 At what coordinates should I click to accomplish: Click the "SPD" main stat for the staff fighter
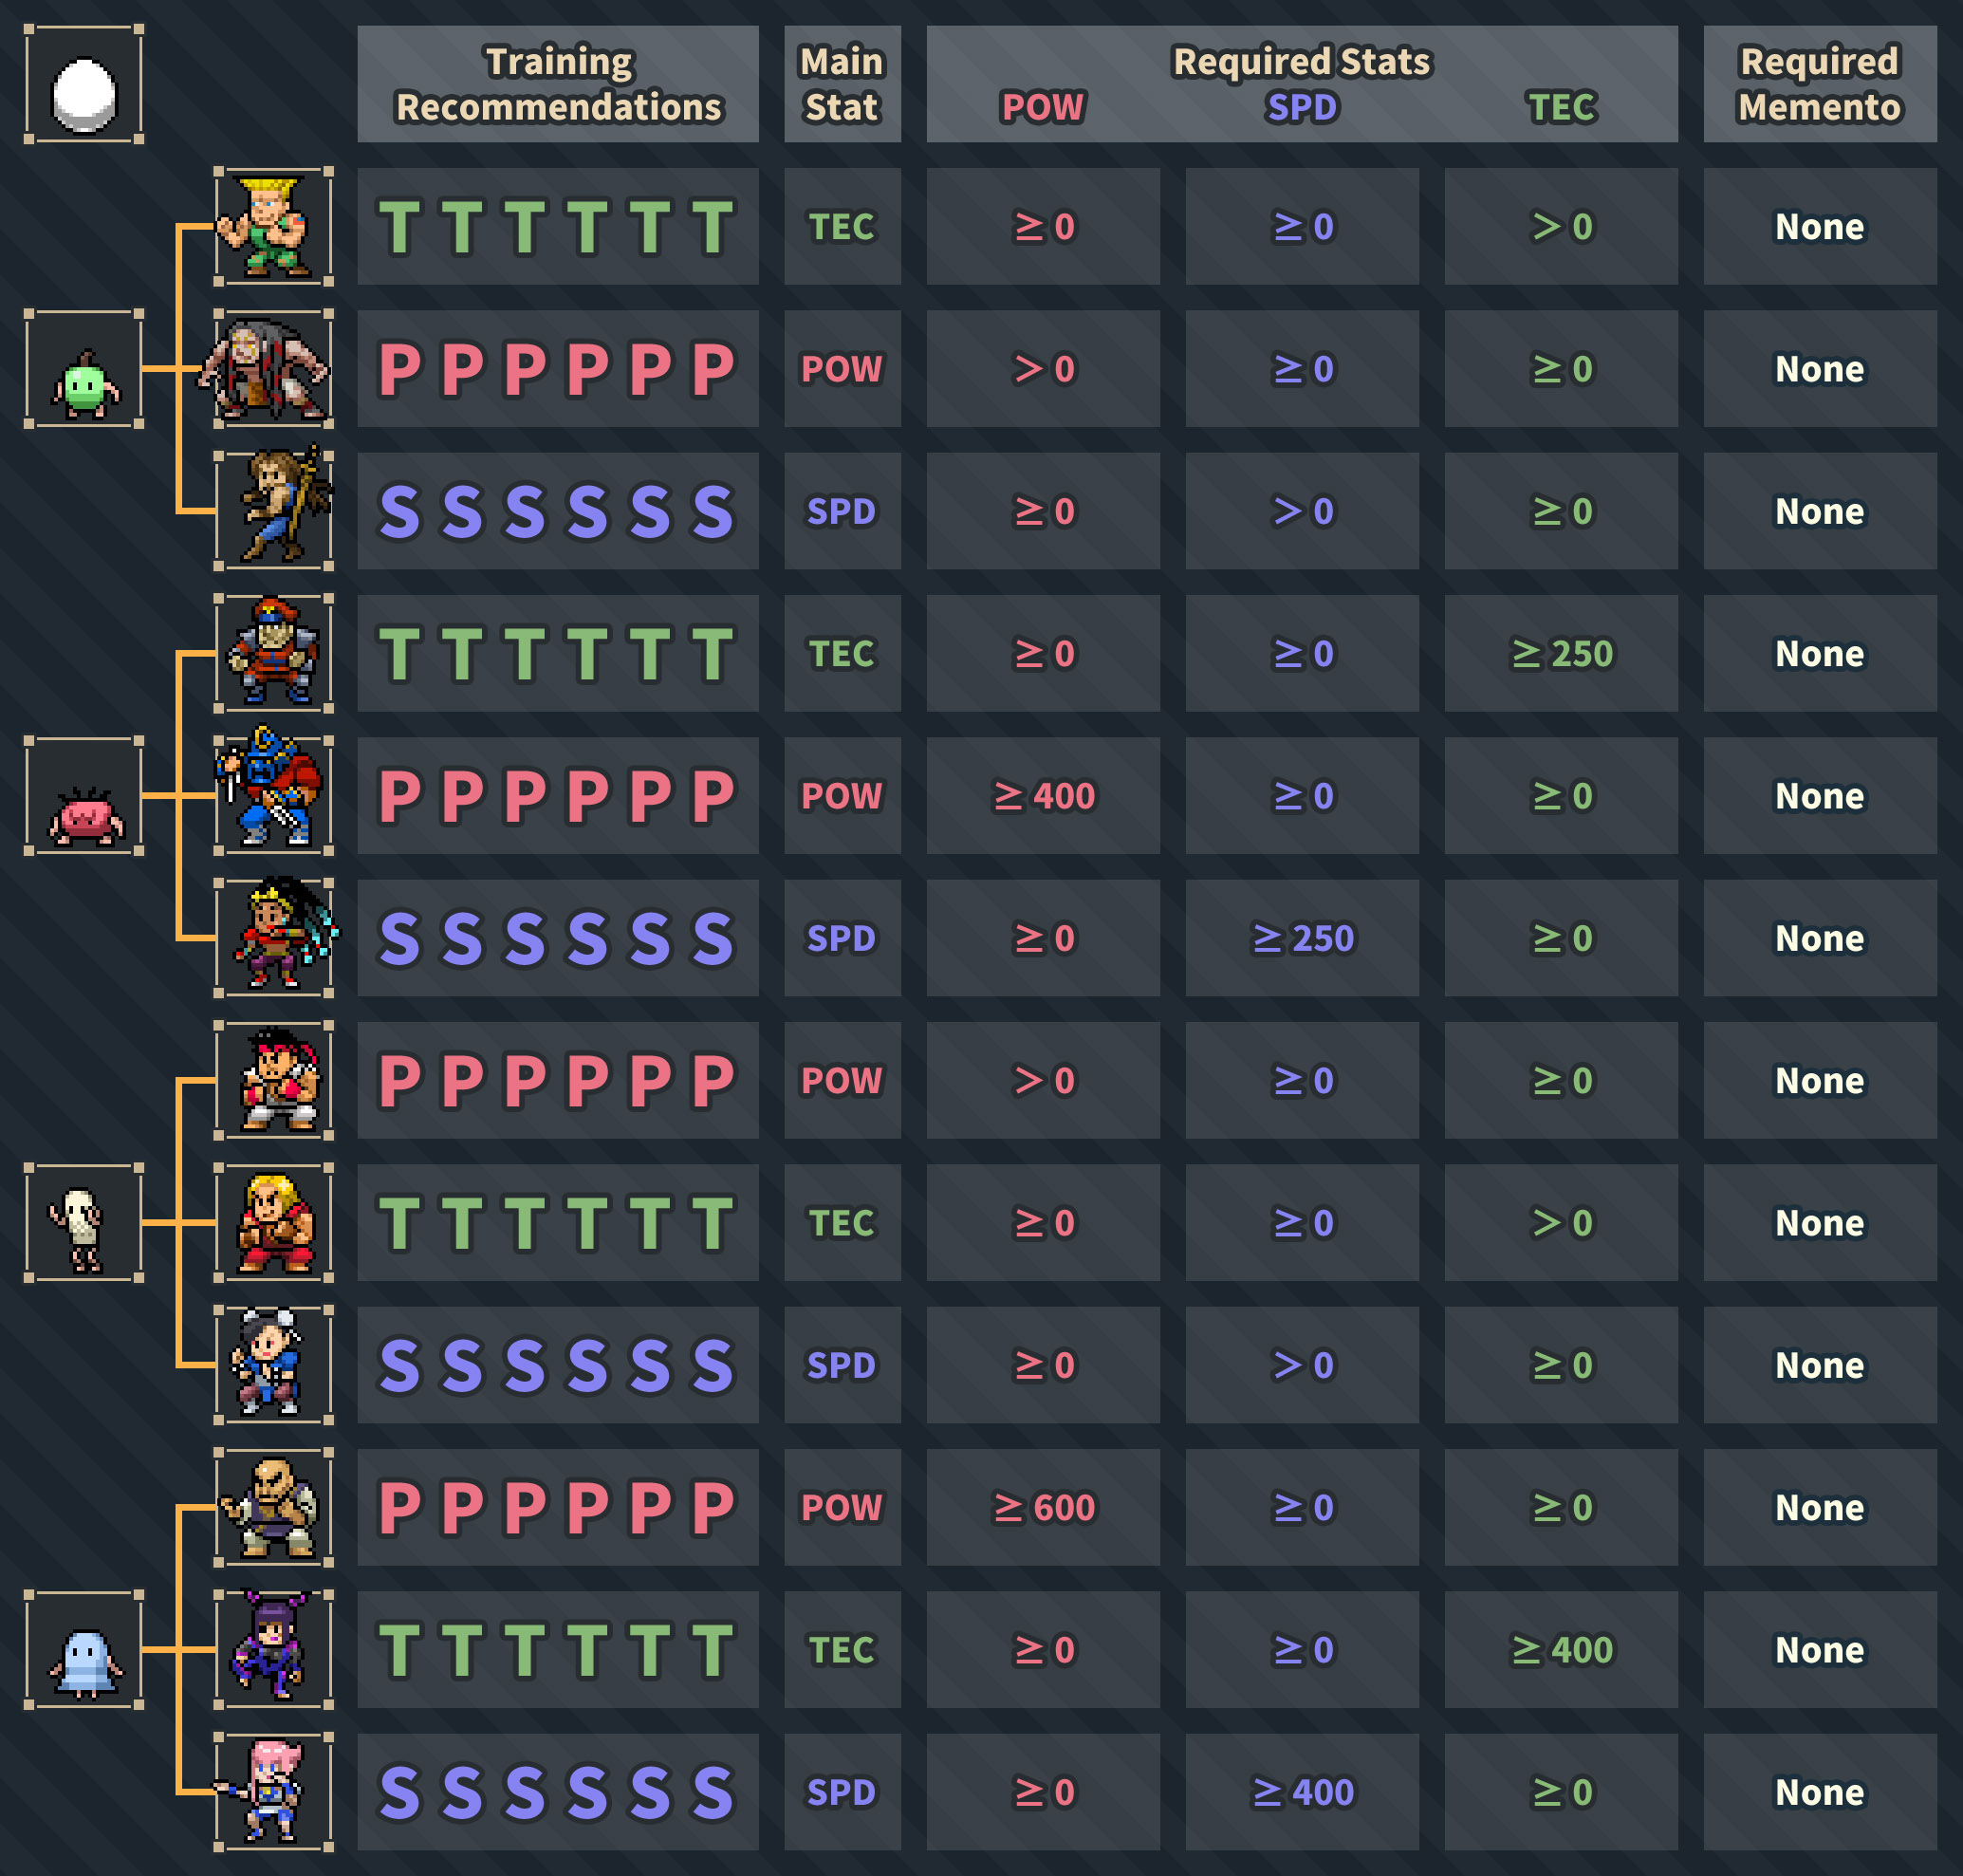[x=842, y=511]
